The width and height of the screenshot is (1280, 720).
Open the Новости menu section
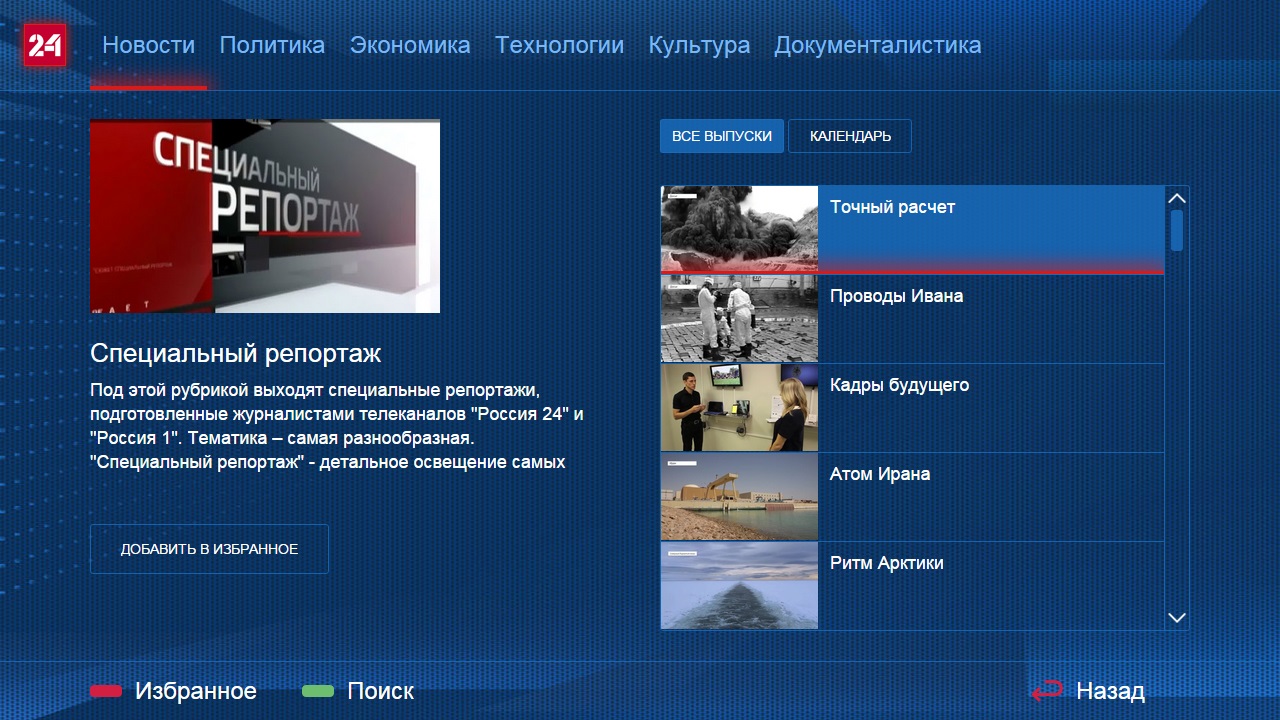[x=148, y=45]
